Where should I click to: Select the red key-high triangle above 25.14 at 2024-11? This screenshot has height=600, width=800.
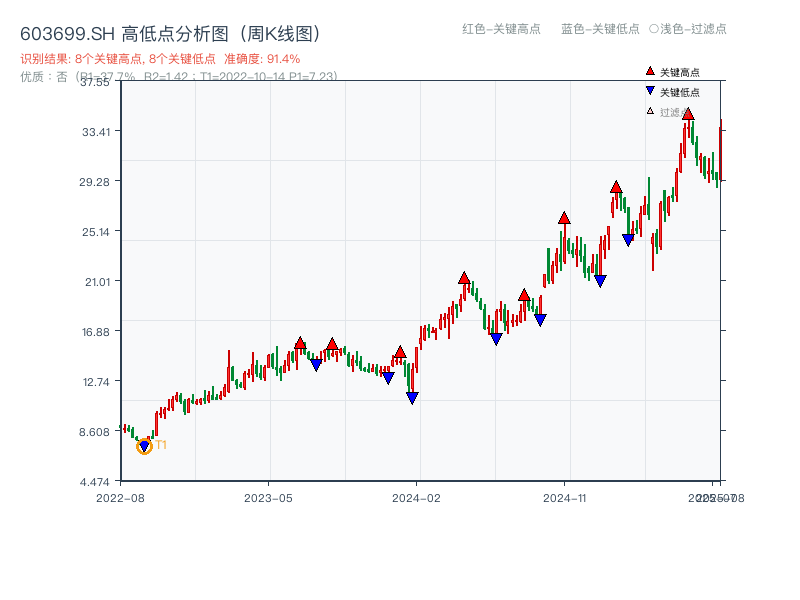[x=564, y=218]
